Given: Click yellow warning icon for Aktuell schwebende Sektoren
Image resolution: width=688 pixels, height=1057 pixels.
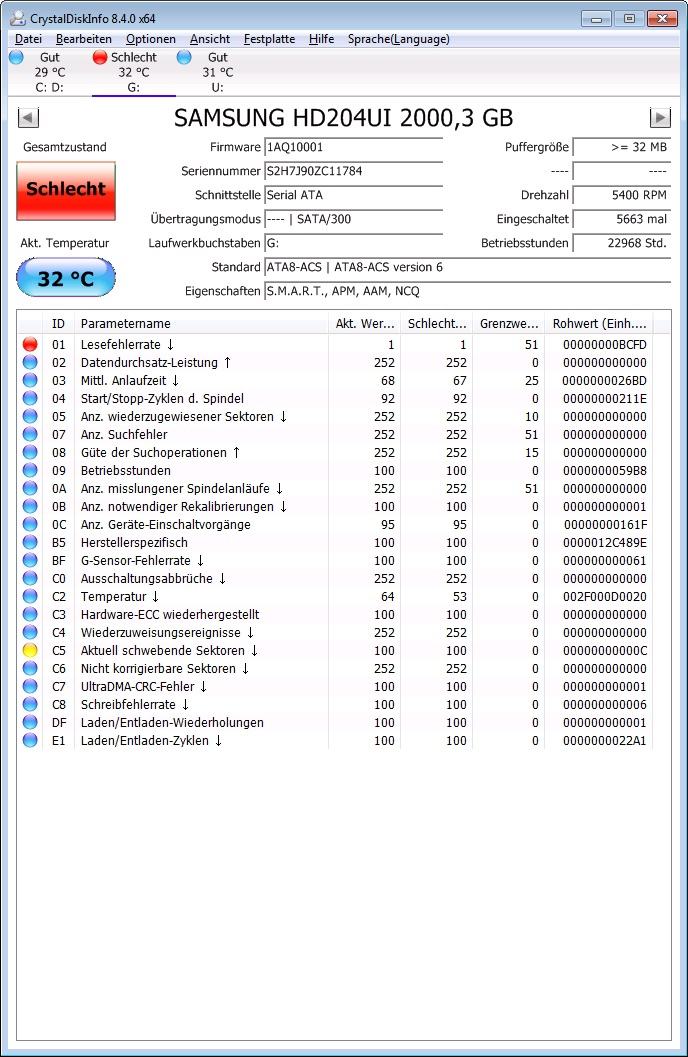Looking at the screenshot, I should point(30,650).
